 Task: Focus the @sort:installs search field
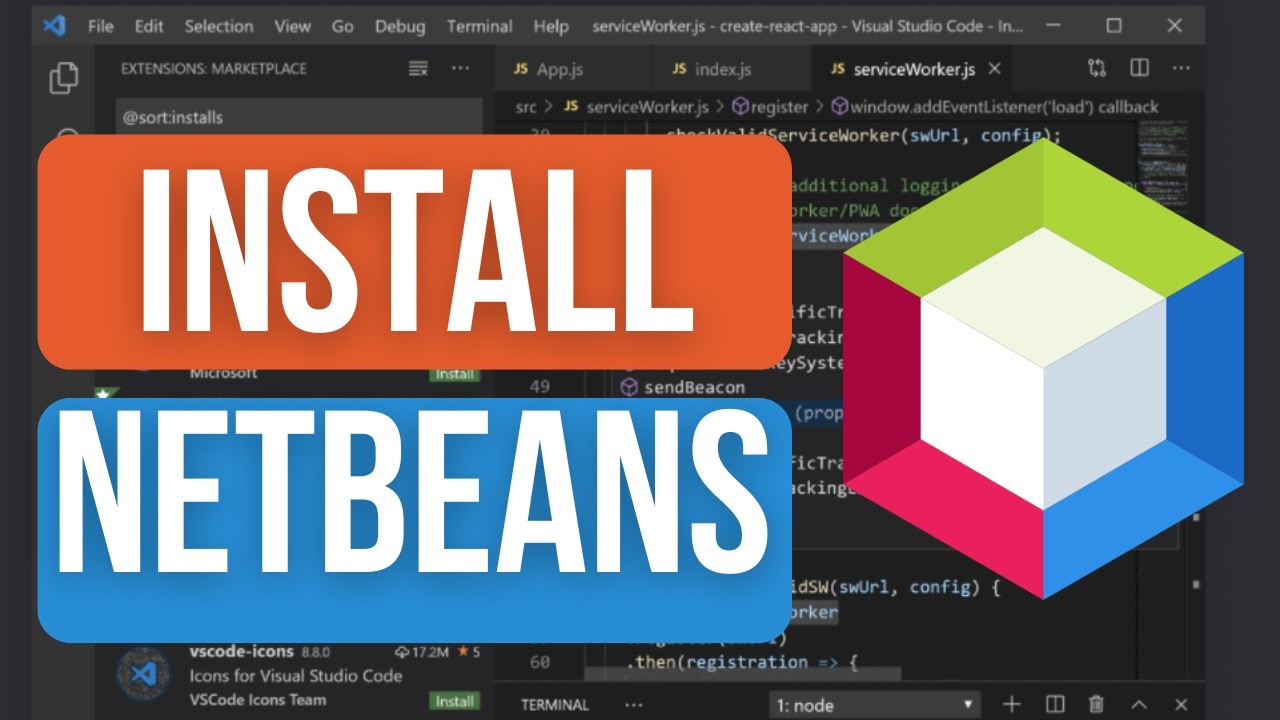click(x=299, y=118)
